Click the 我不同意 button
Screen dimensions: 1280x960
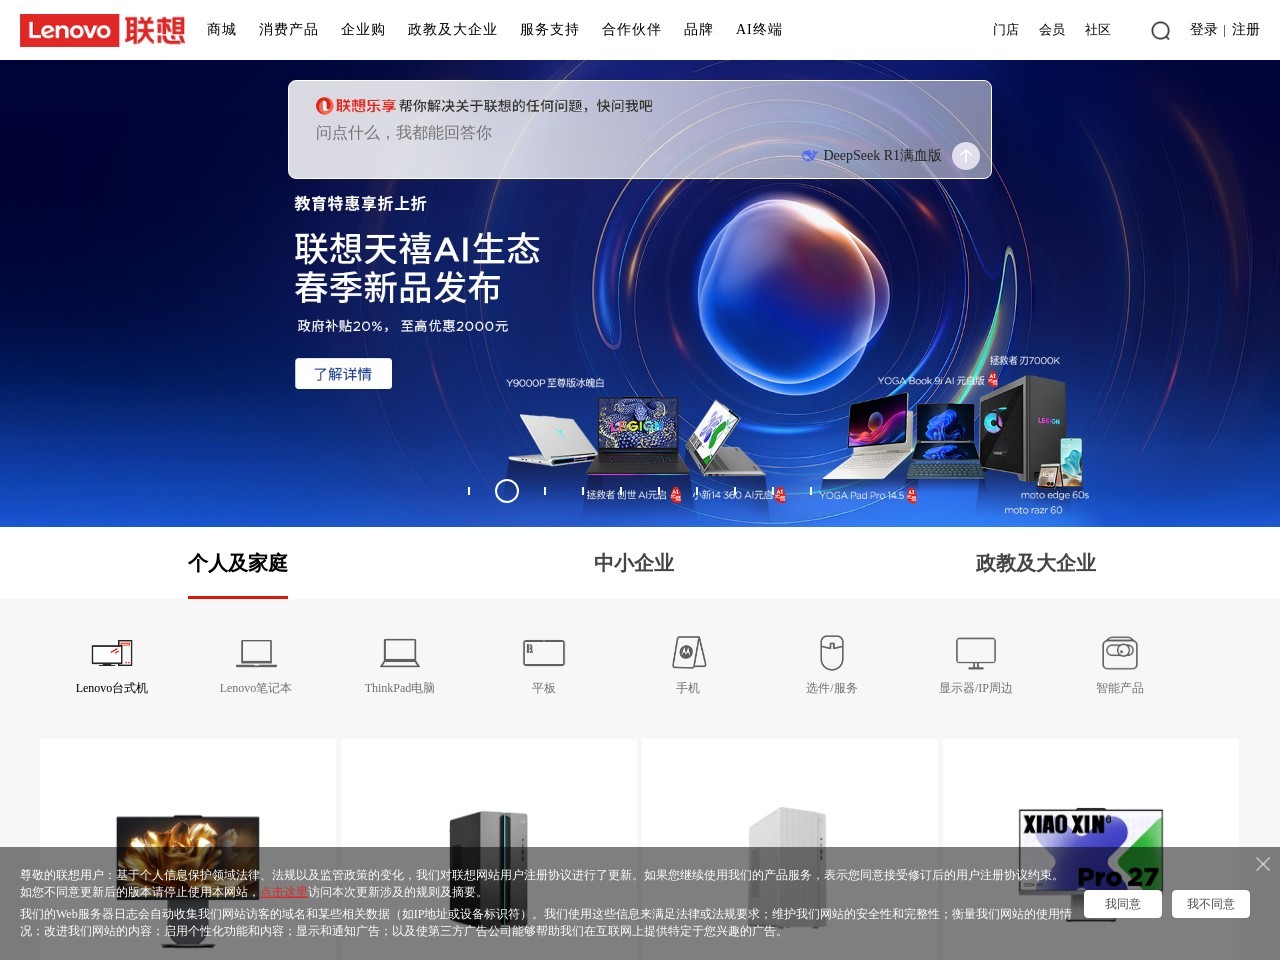(x=1211, y=904)
